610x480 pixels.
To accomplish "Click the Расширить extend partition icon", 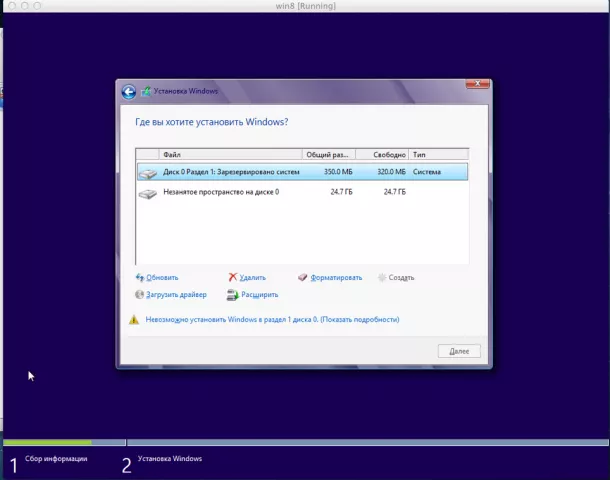I will (233, 295).
